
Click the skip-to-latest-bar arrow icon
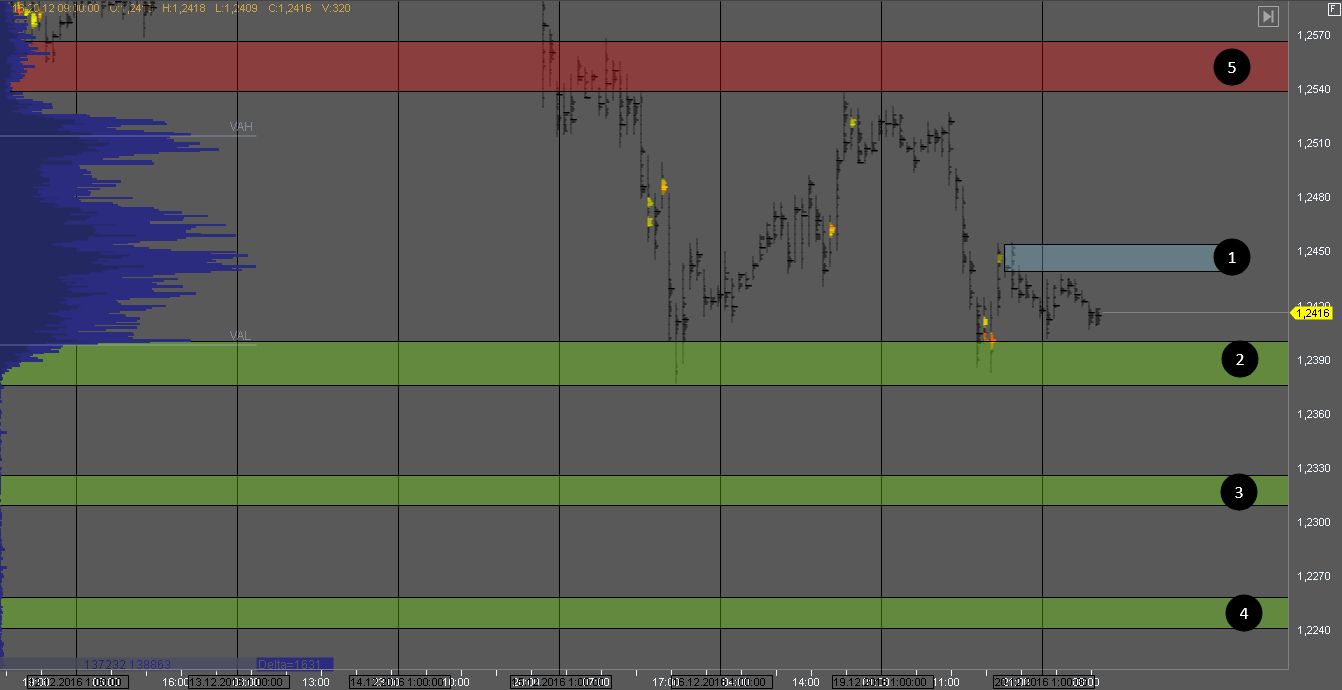click(1268, 16)
